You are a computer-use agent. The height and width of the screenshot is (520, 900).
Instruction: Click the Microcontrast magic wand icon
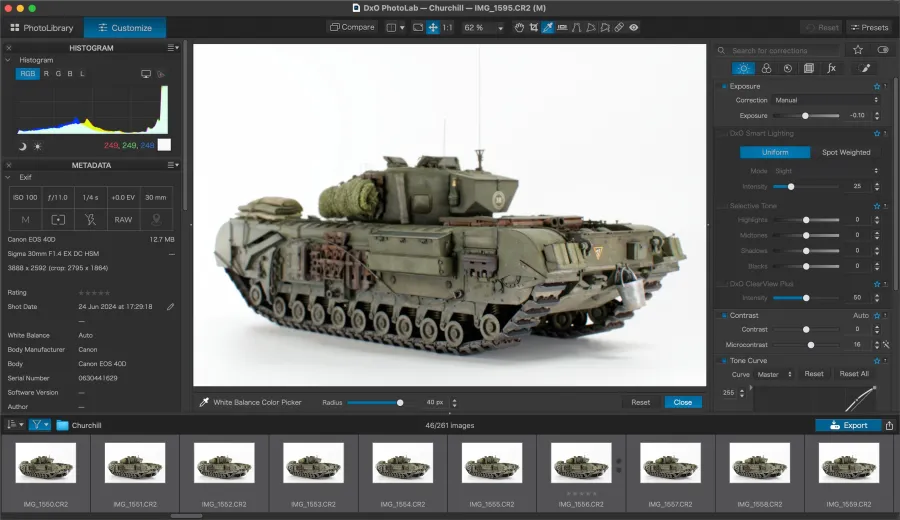click(887, 345)
